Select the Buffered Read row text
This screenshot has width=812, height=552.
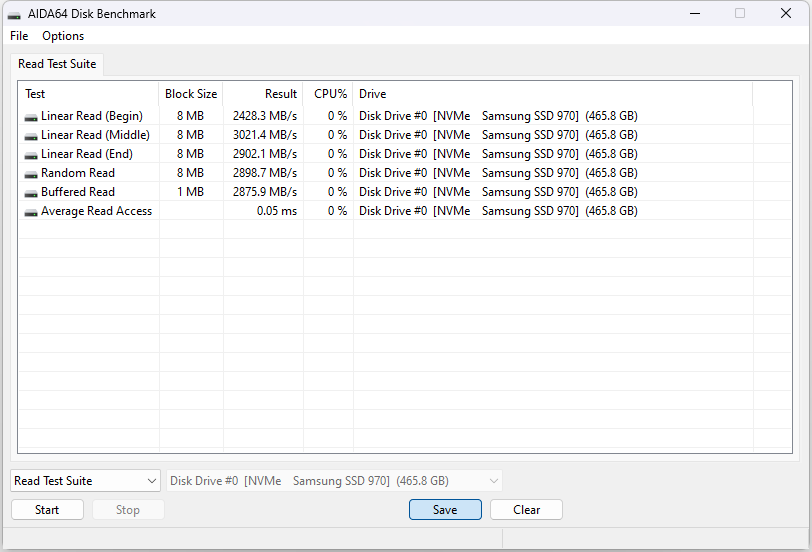(x=78, y=192)
